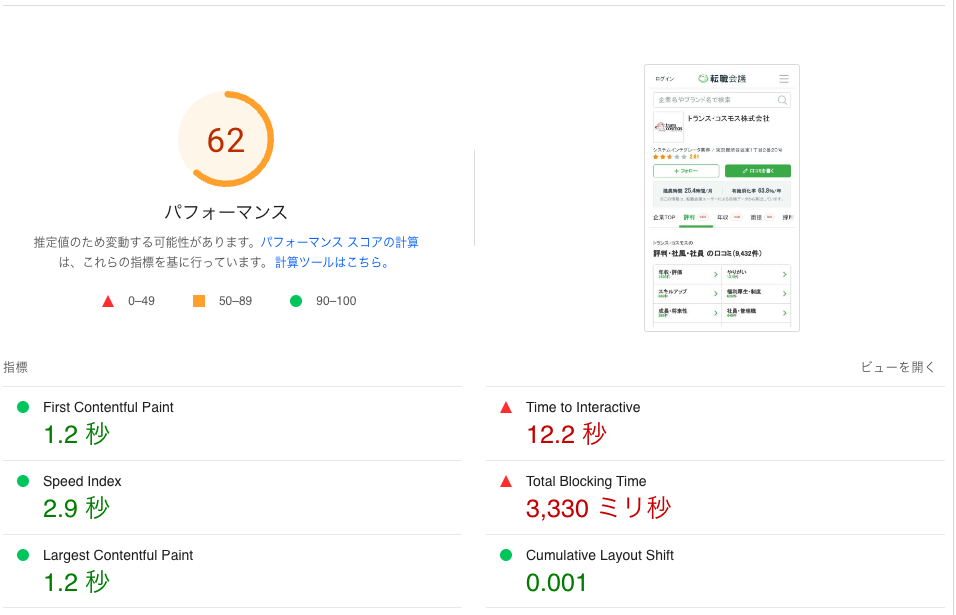Click the 90–100 legend text
This screenshot has height=615, width=956.
336,301
